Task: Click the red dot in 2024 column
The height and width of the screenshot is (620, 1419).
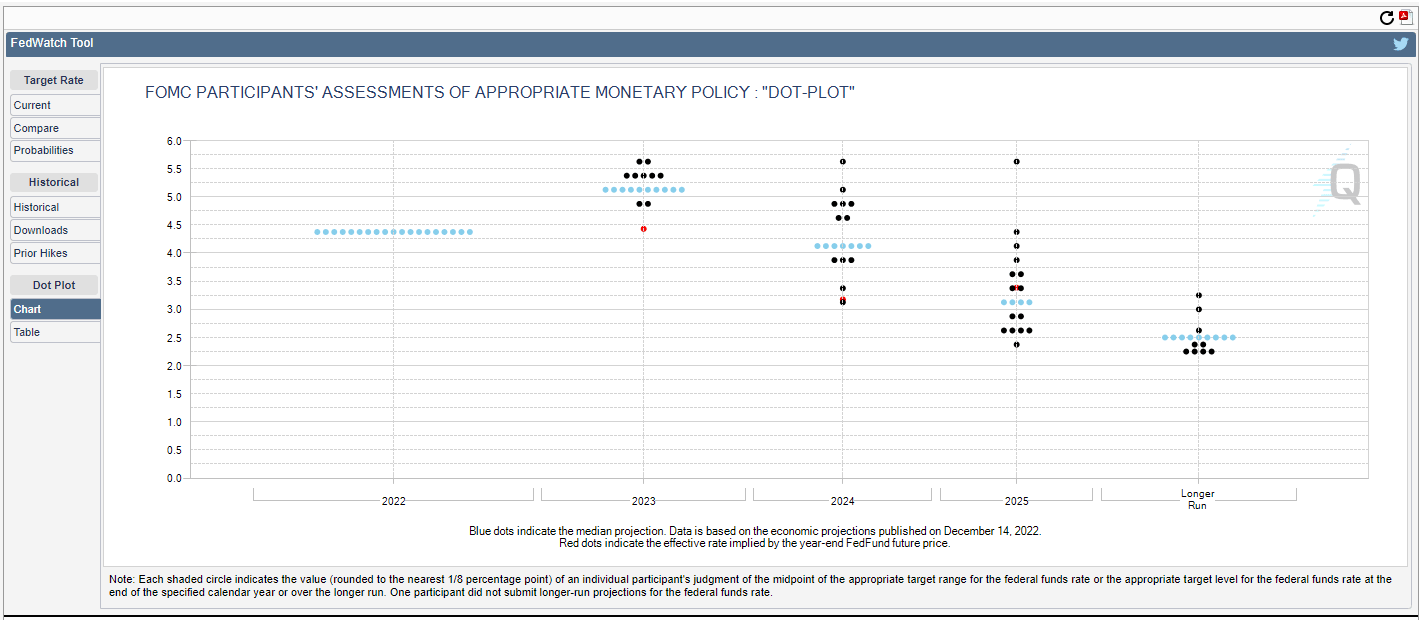Action: [x=843, y=299]
